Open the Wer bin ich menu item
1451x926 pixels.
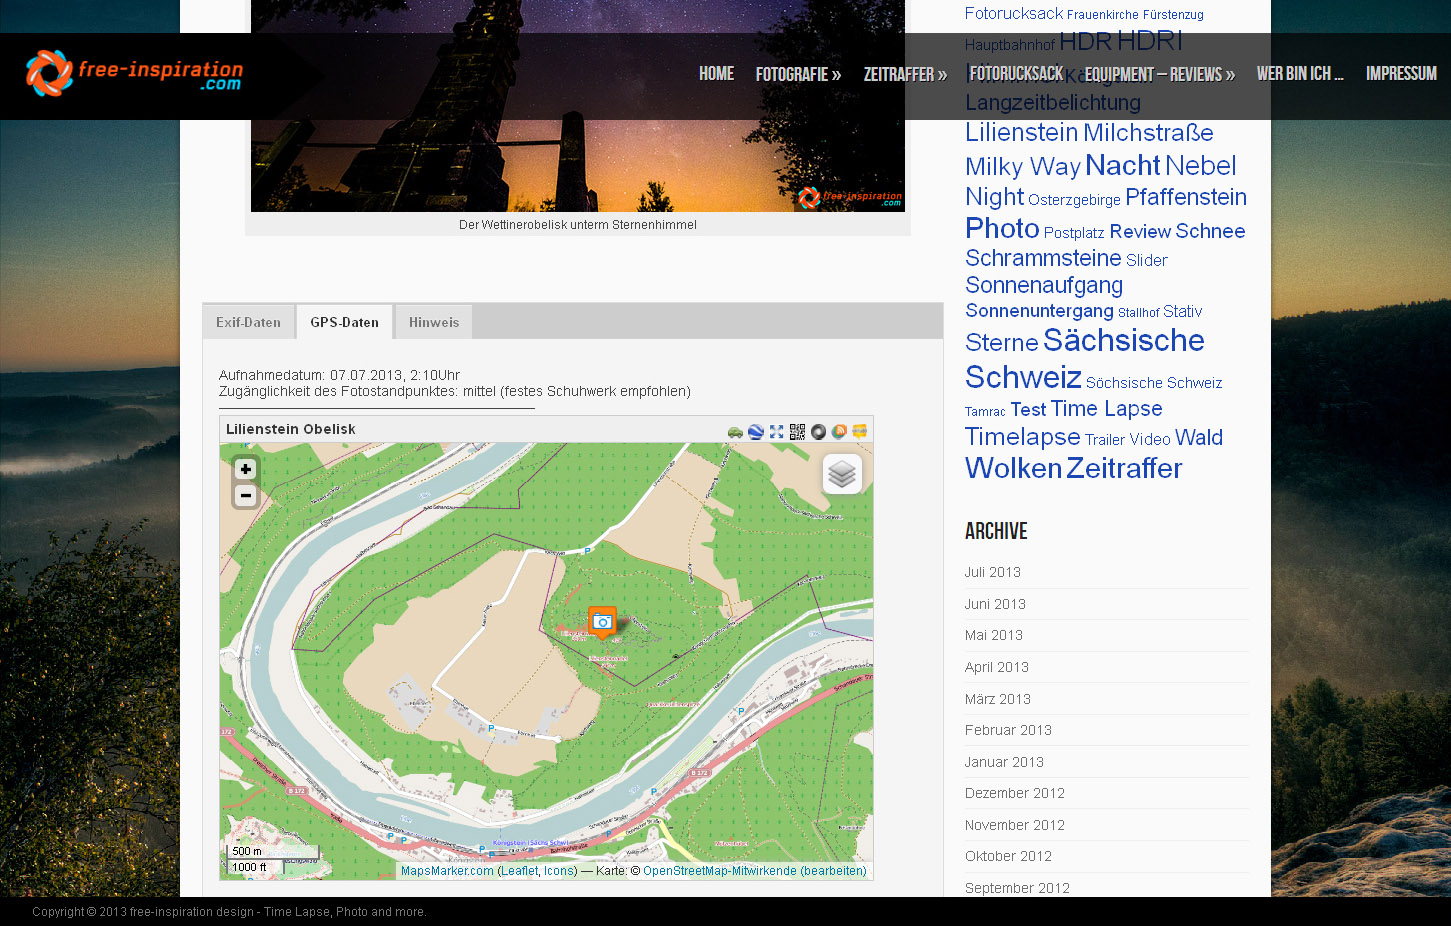[x=1300, y=74]
